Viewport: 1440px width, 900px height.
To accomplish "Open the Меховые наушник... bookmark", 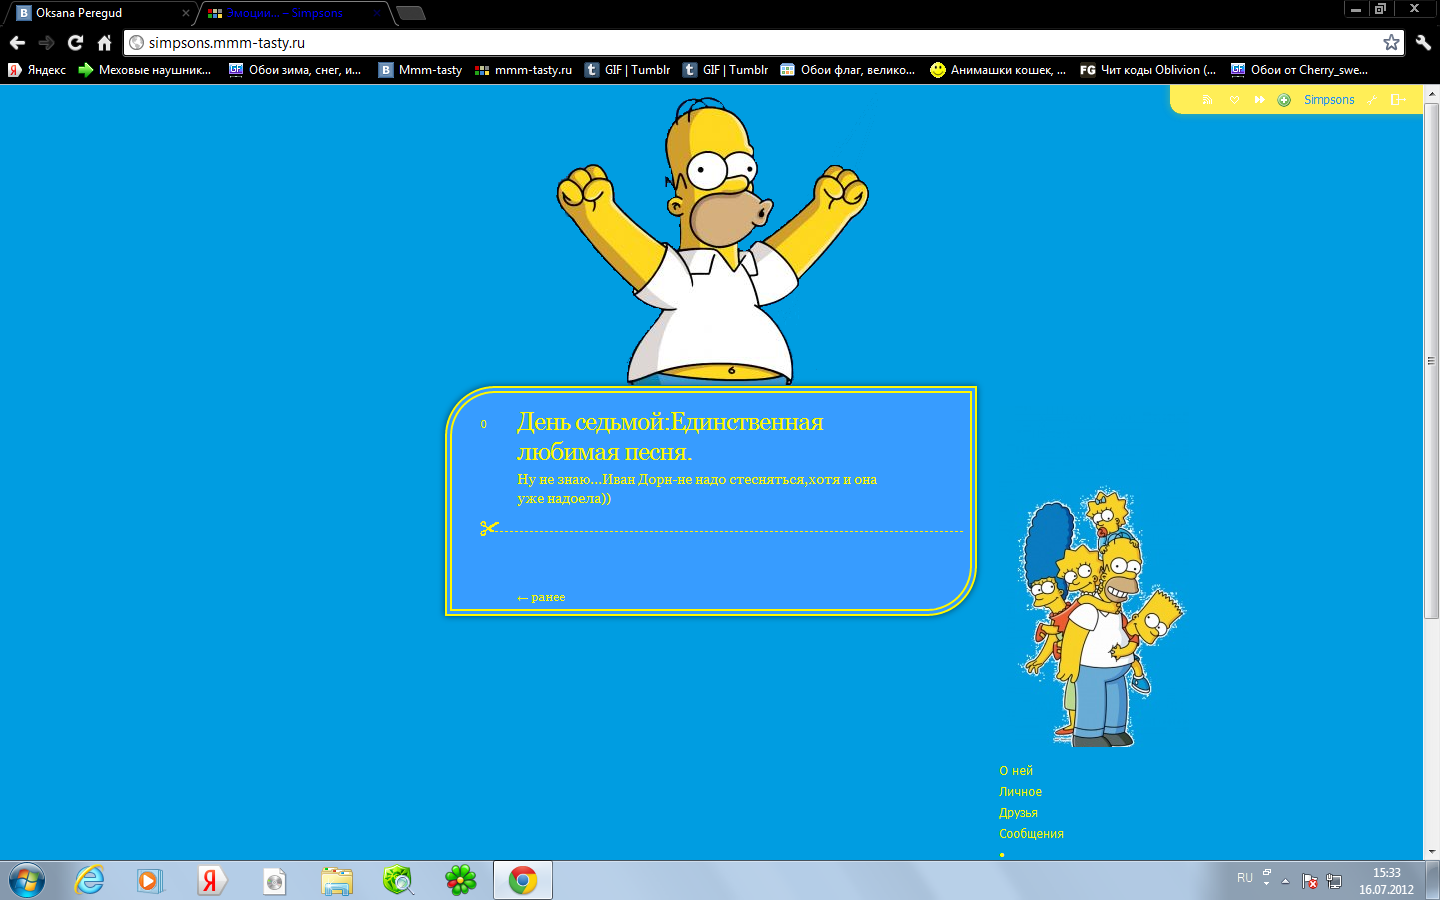I will [145, 70].
